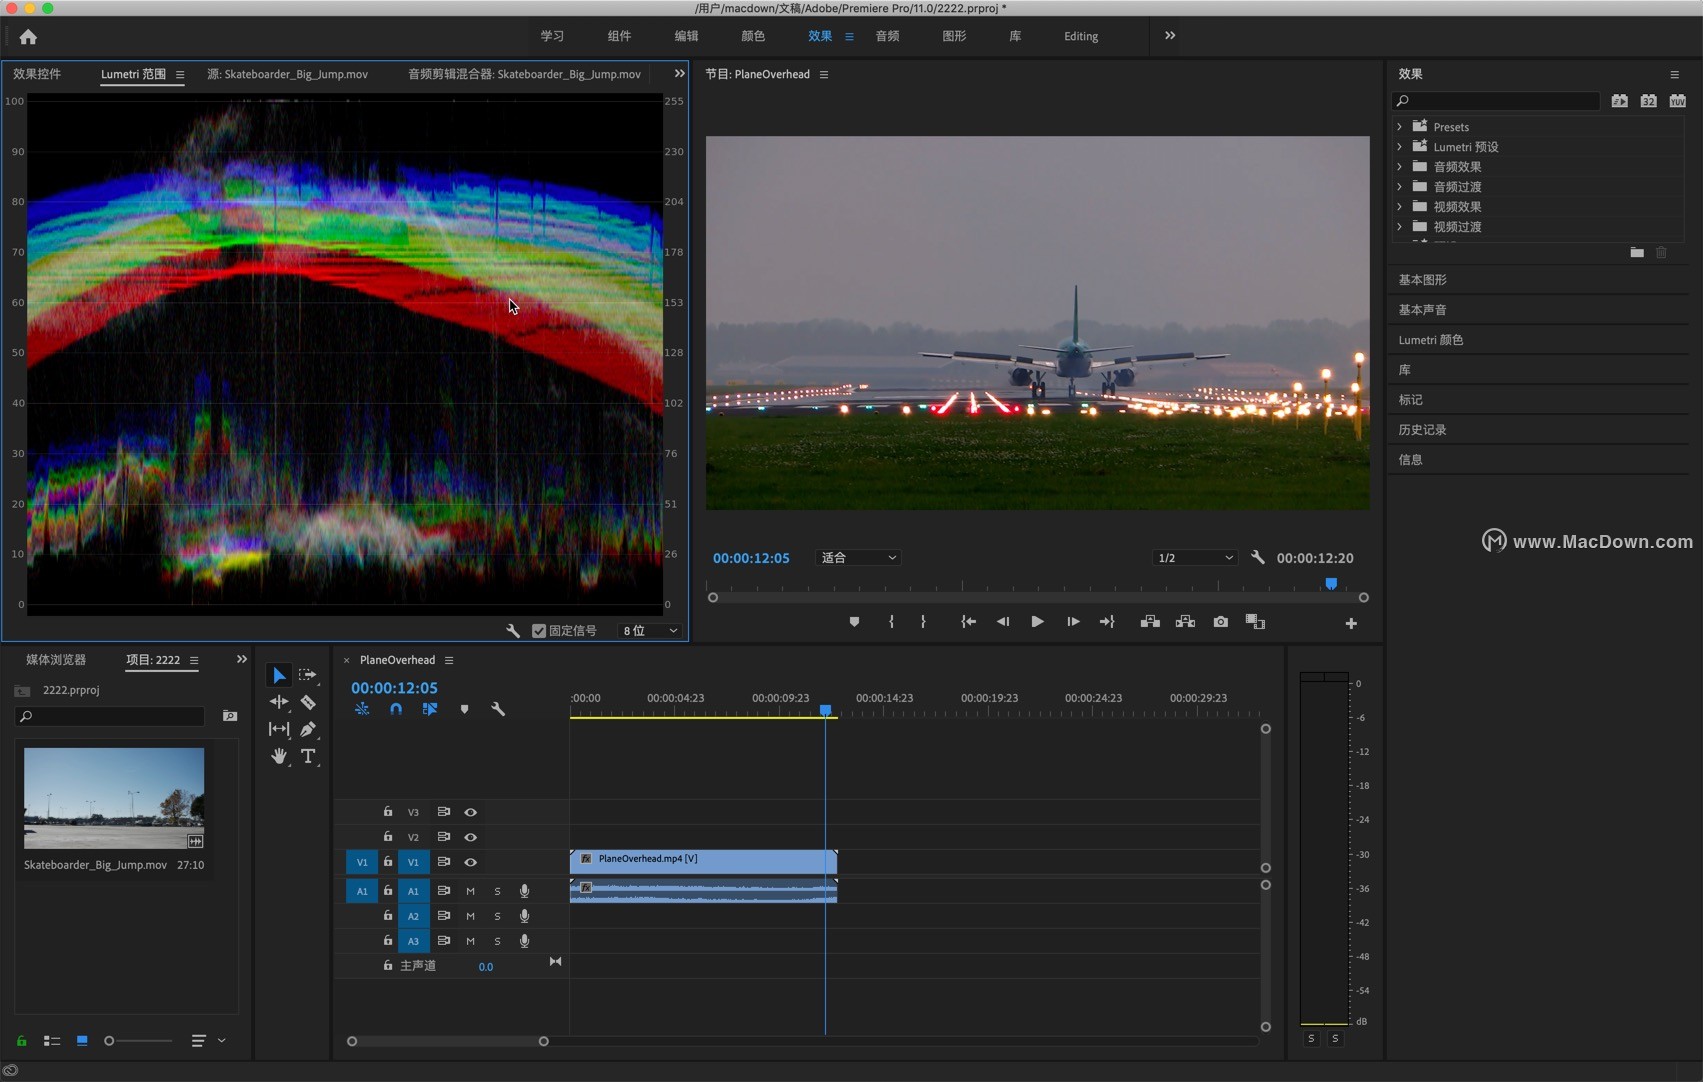This screenshot has height=1082, width=1703.
Task: Click the Lumetri 颜色 panel label
Action: pyautogui.click(x=1433, y=339)
